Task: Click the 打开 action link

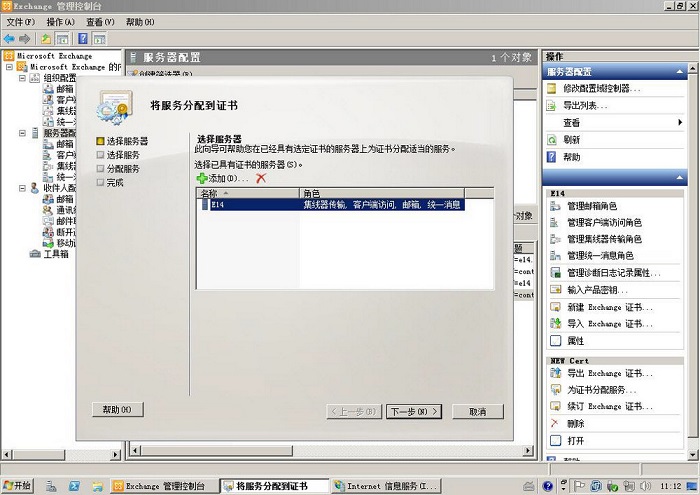Action: [x=575, y=441]
